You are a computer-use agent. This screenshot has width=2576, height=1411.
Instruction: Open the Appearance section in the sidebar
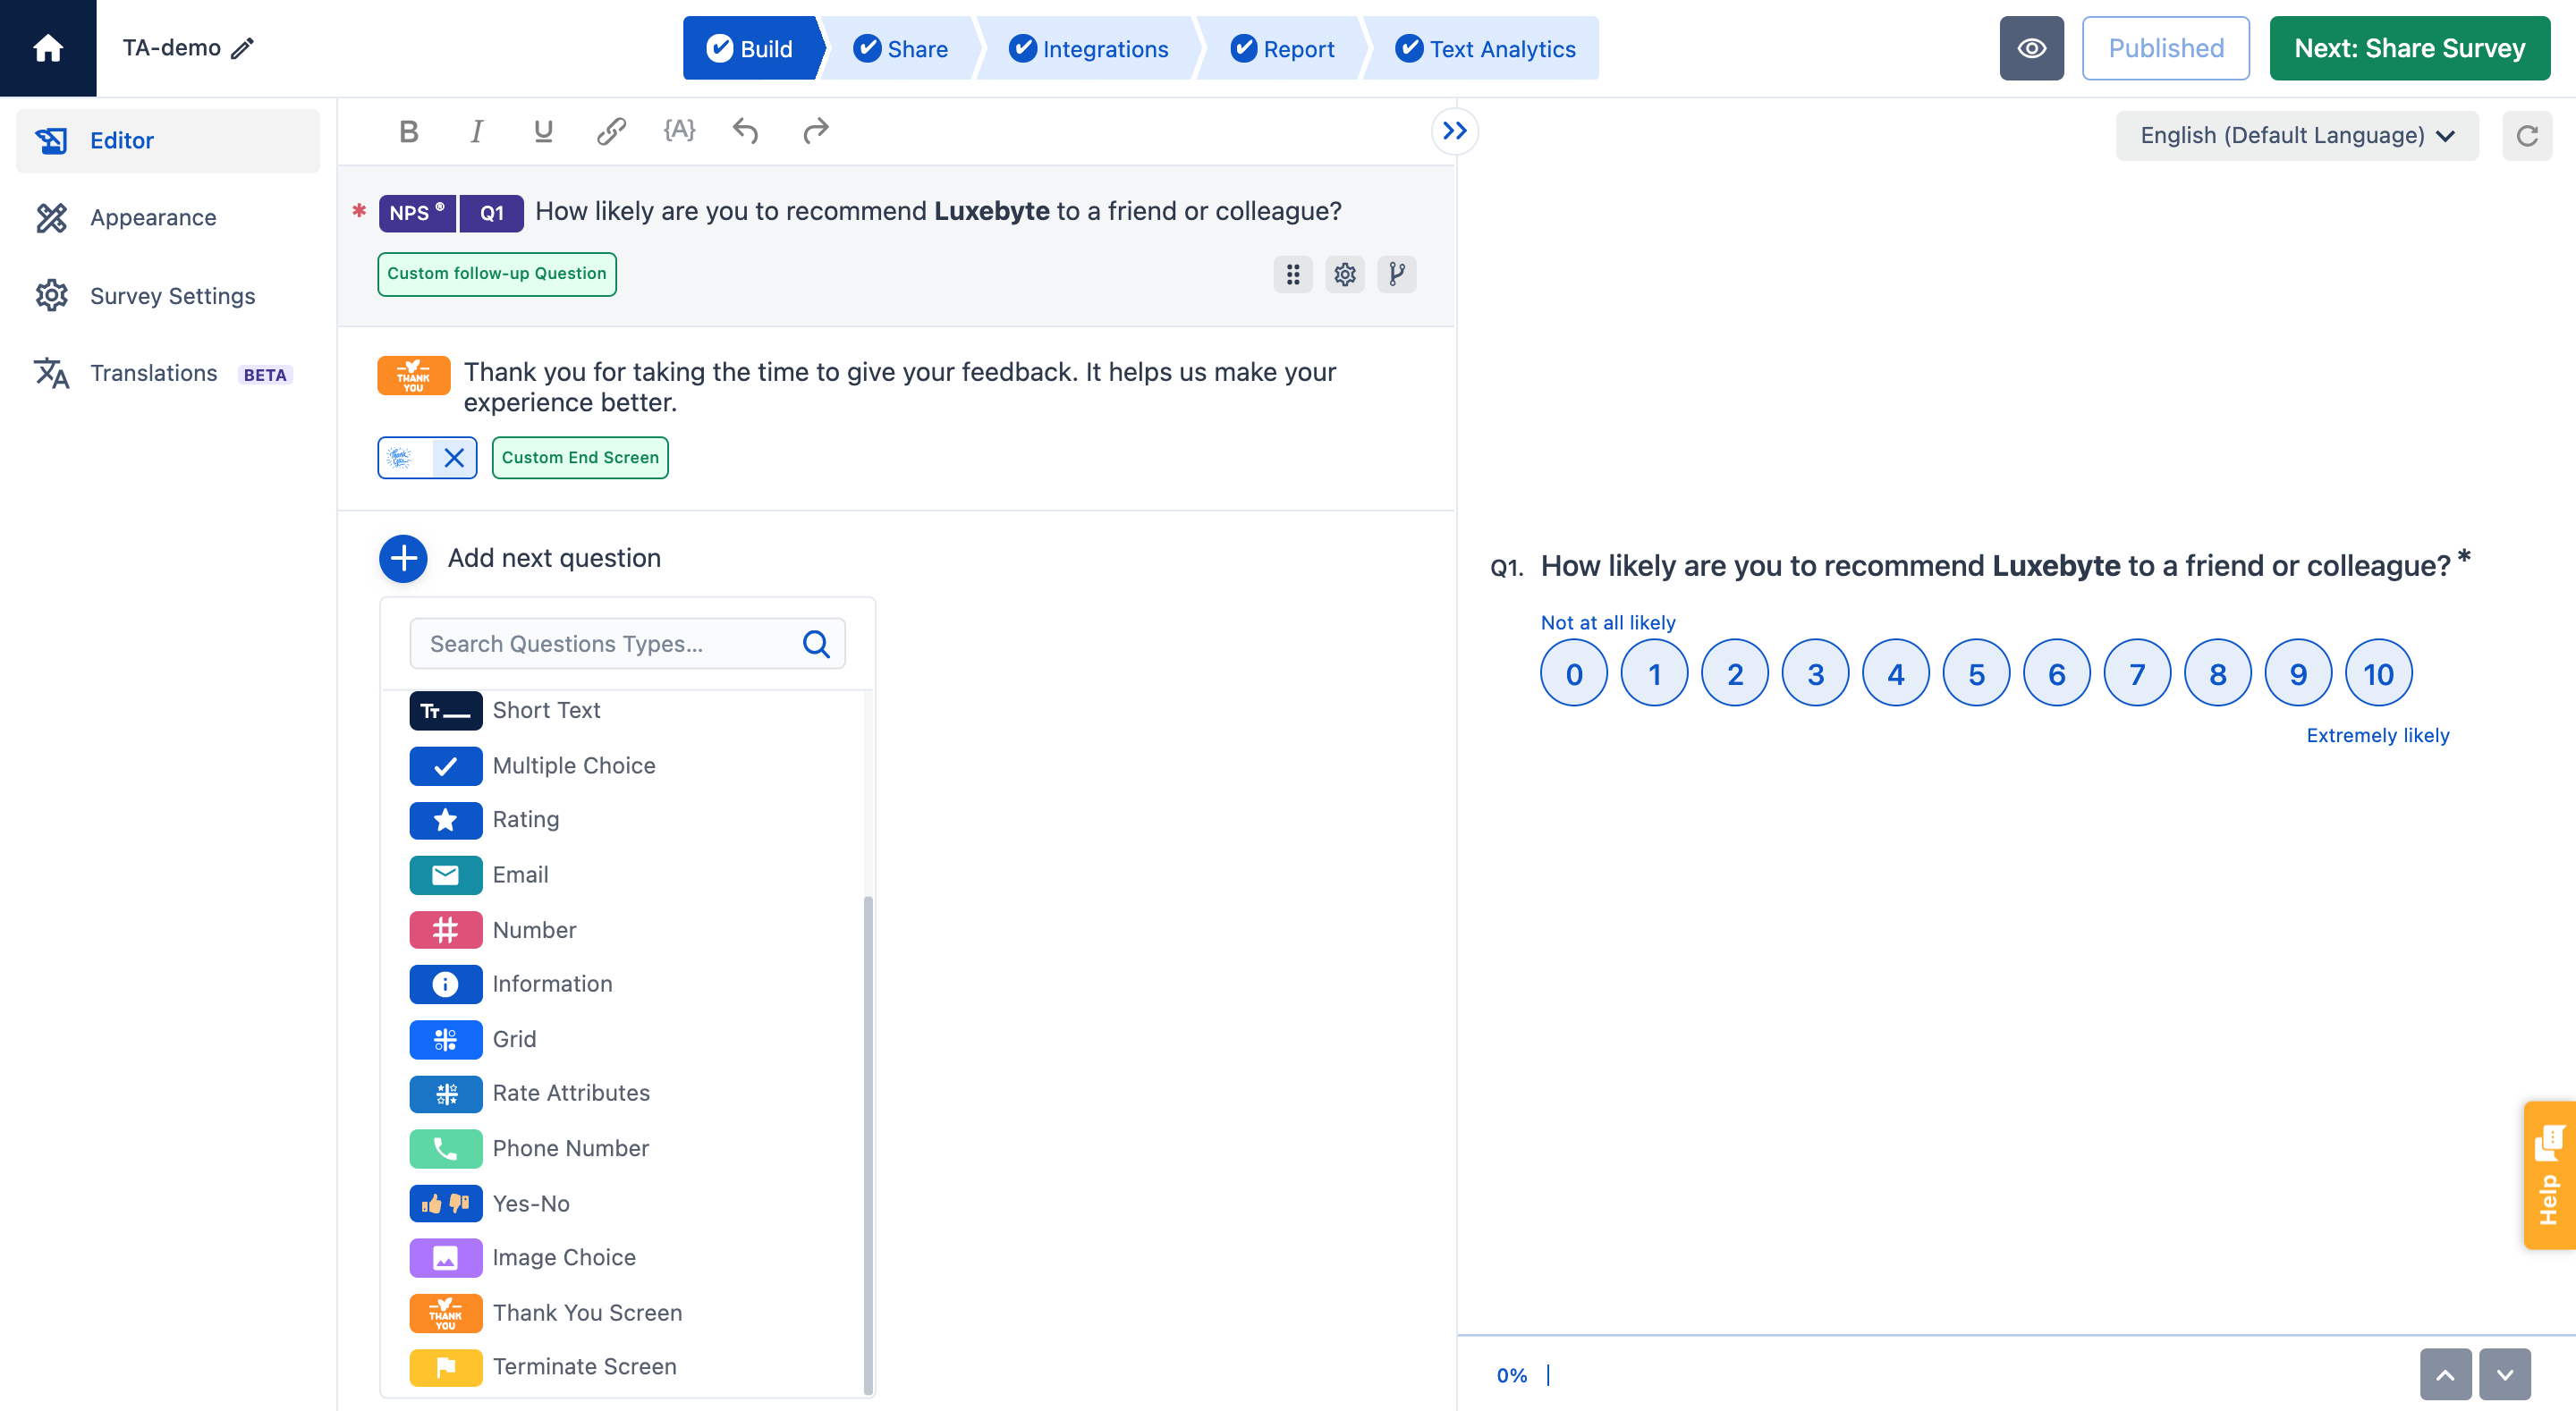[x=153, y=217]
